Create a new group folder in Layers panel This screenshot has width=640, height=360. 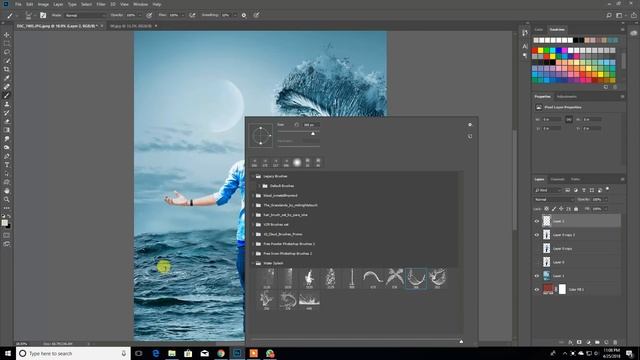pyautogui.click(x=597, y=342)
